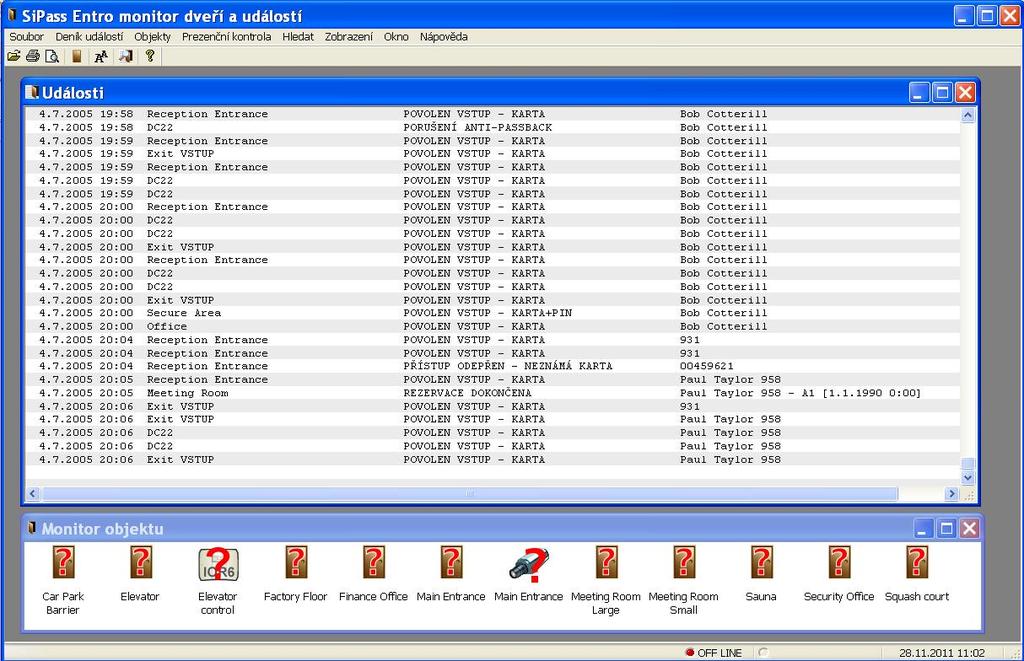1024x661 pixels.
Task: Select the Squash court door icon
Action: (x=917, y=563)
